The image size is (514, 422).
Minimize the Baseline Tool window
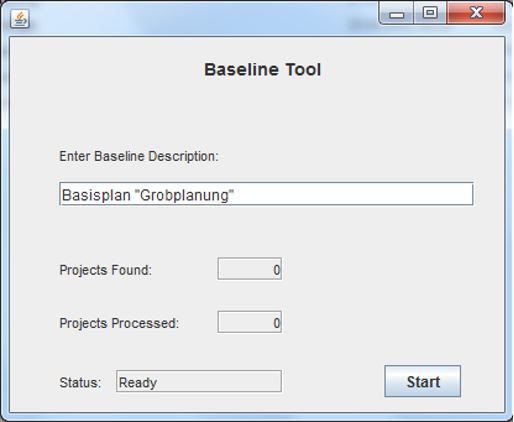point(397,13)
